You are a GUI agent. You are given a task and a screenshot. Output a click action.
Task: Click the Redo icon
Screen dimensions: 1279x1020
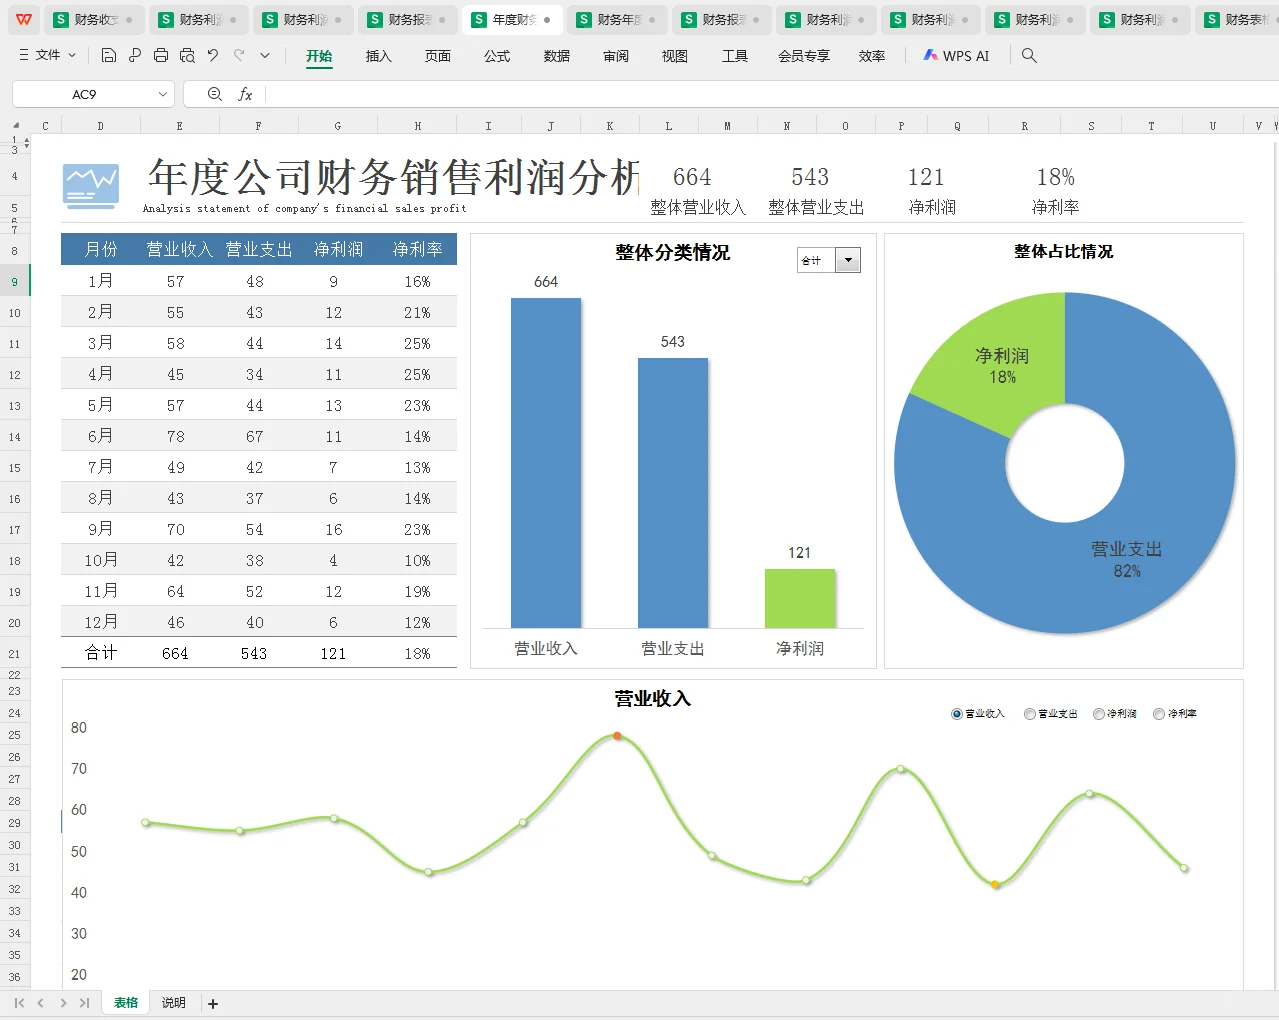click(x=238, y=56)
